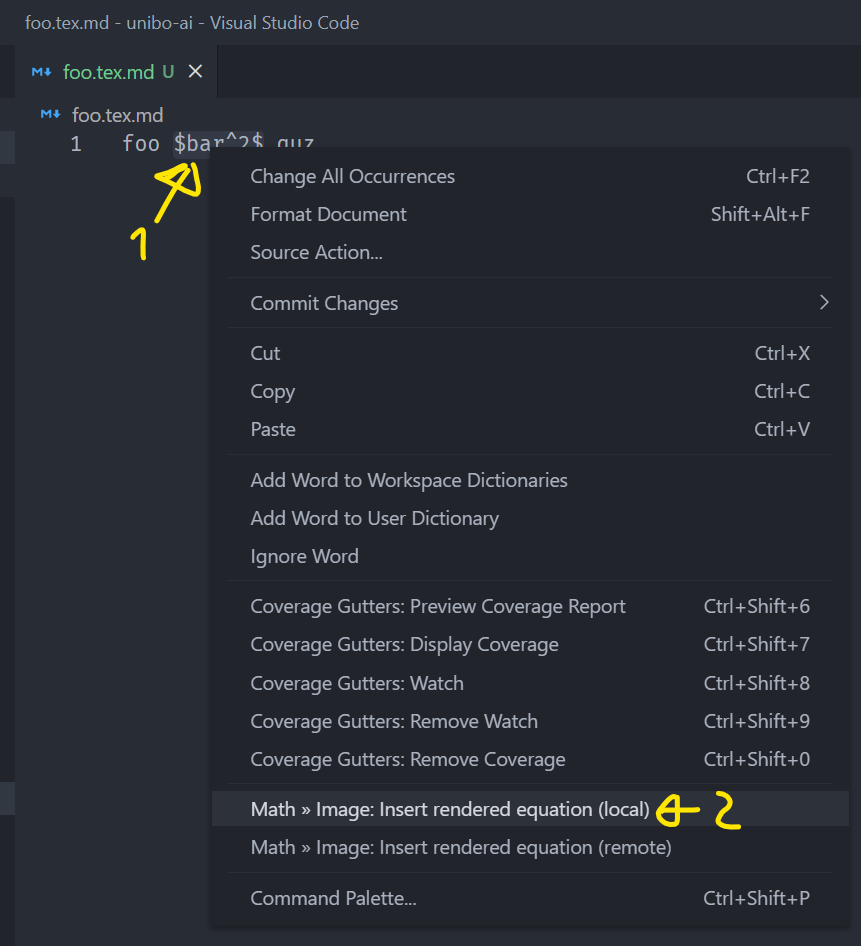Click the Commit Changes submenu arrow

pyautogui.click(x=824, y=302)
